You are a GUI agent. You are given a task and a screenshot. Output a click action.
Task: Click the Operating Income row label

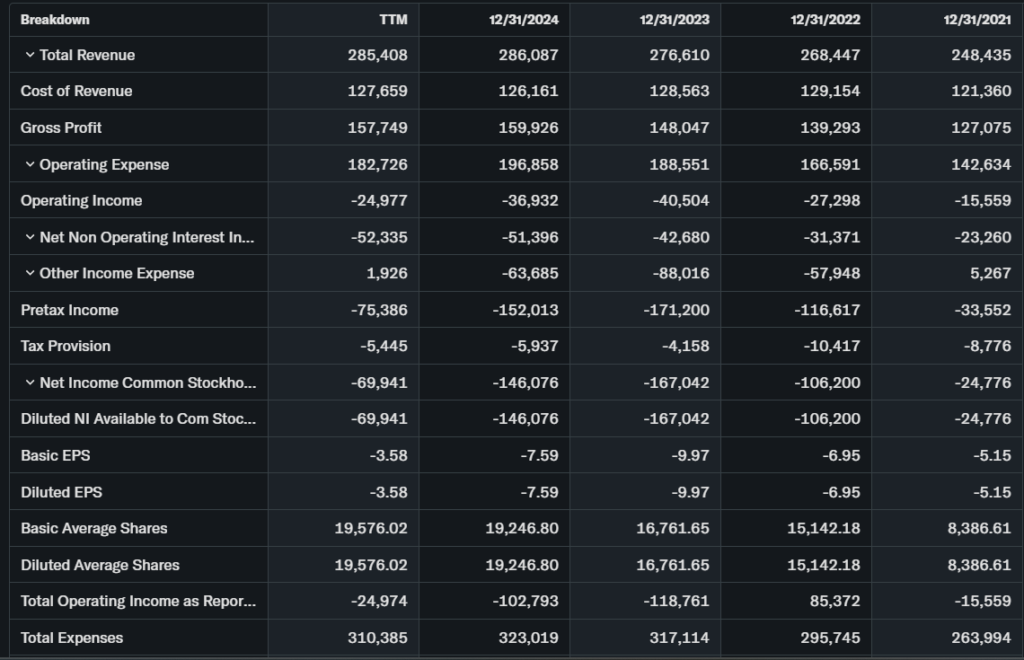coord(81,201)
